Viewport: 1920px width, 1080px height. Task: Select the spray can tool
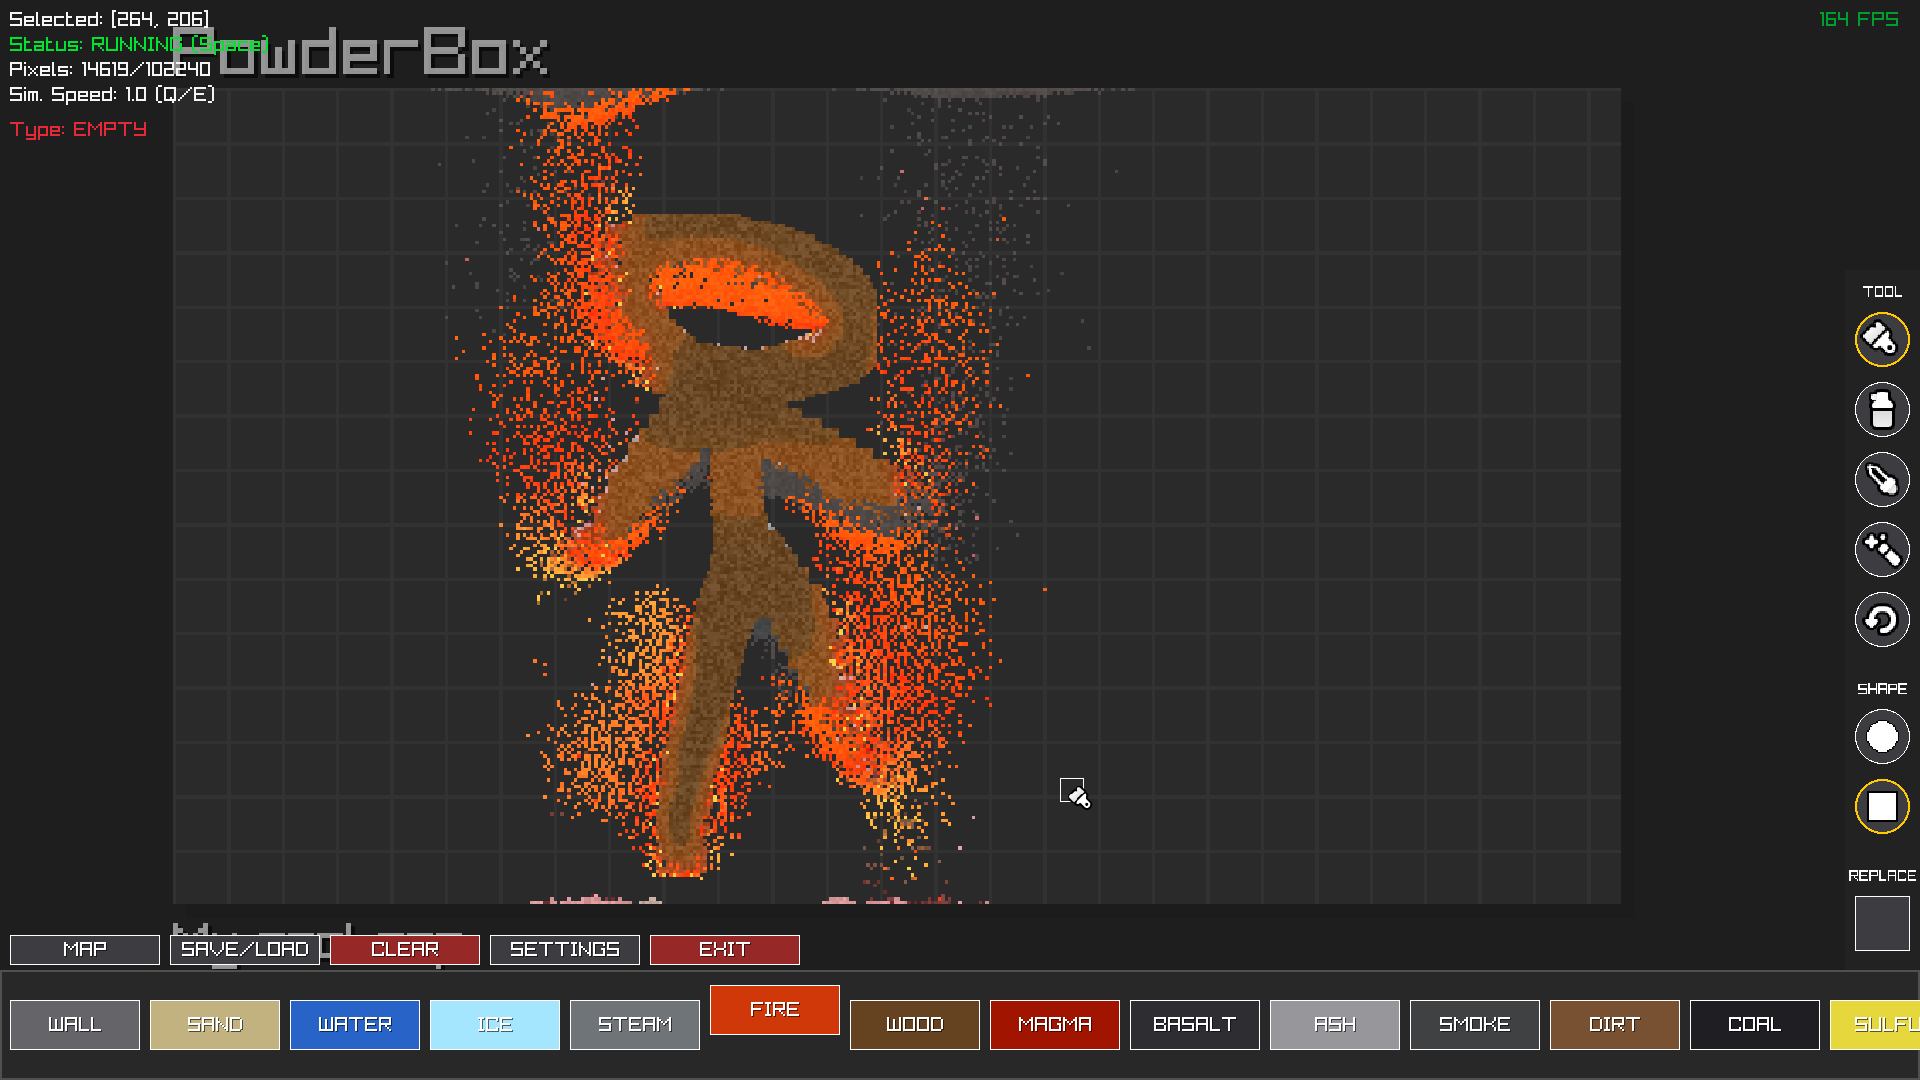(1881, 409)
